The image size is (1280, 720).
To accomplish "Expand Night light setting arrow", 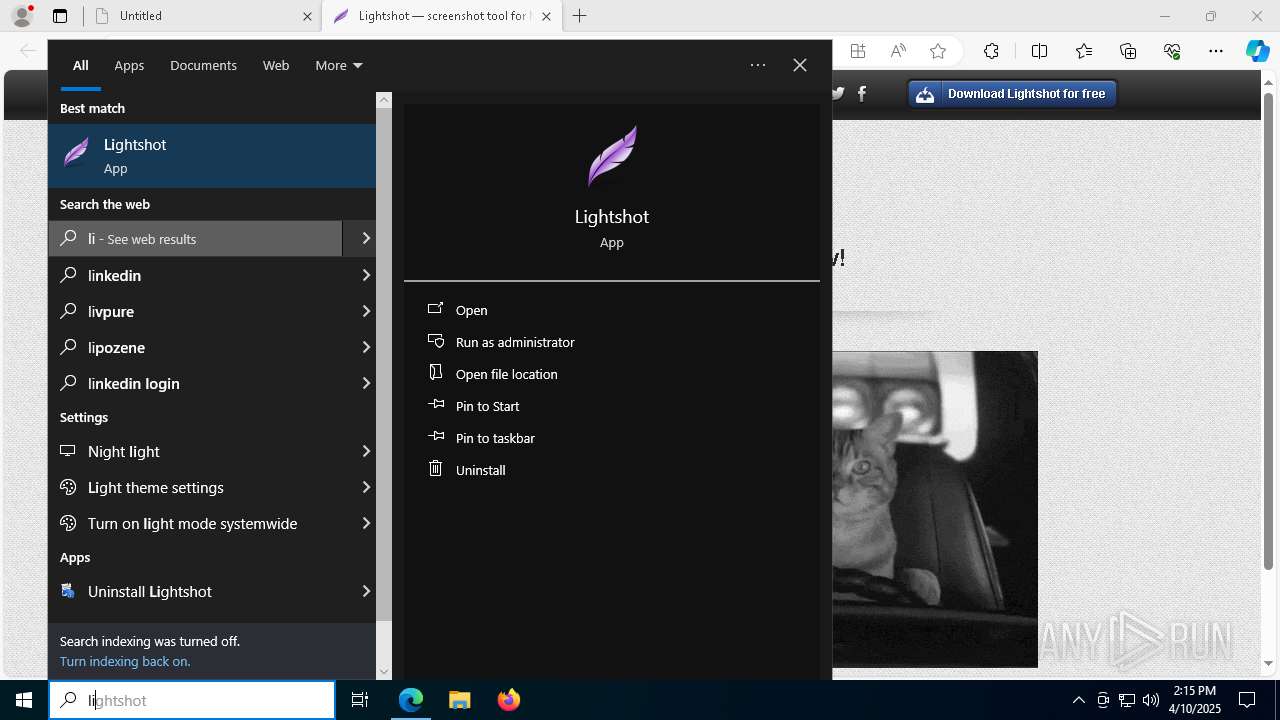I will click(366, 451).
